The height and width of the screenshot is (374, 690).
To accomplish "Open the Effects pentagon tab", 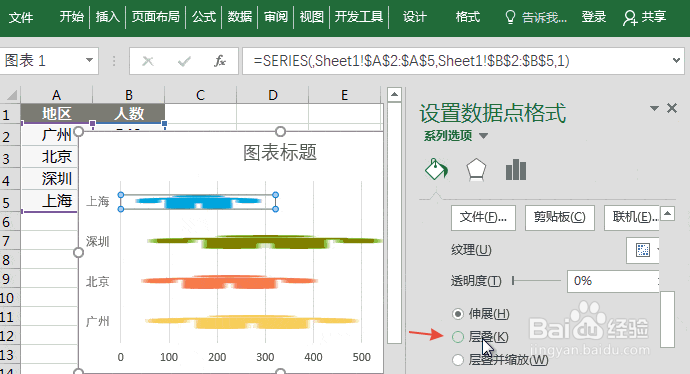I will (476, 170).
